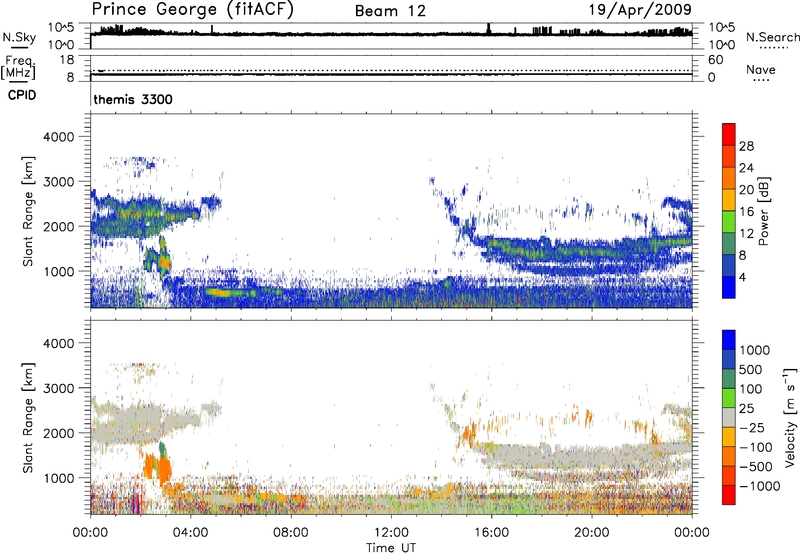Click the "12:00" time axis label
The width and height of the screenshot is (800, 554).
click(391, 533)
